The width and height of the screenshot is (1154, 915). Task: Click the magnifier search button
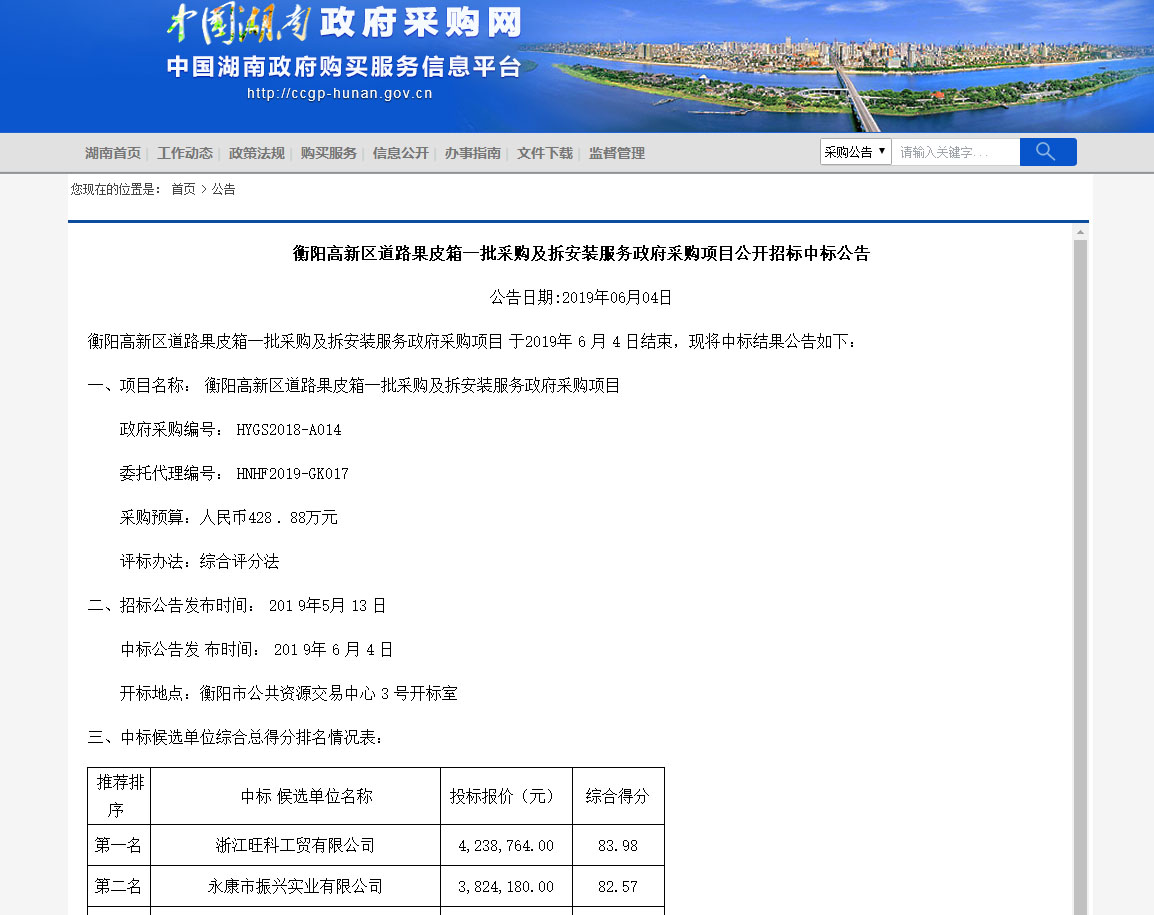[1047, 152]
